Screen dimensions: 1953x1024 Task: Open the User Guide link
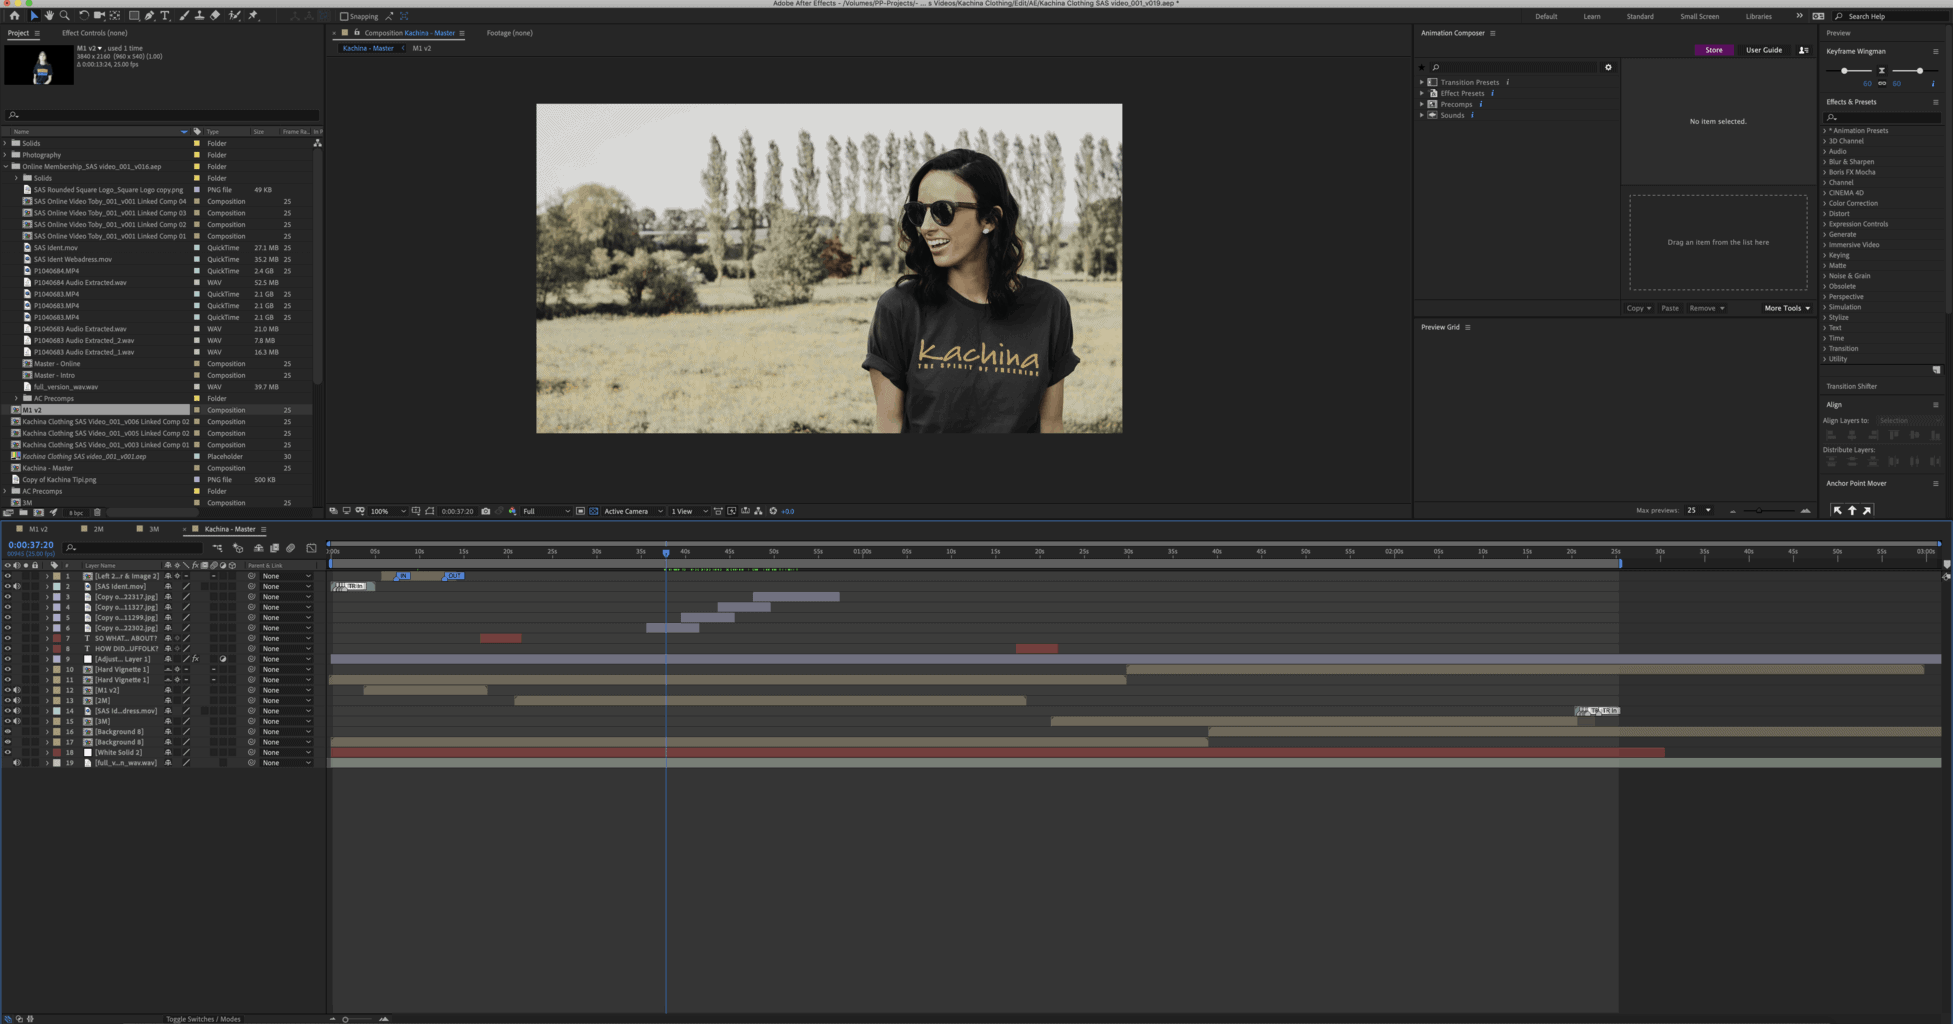tap(1763, 50)
